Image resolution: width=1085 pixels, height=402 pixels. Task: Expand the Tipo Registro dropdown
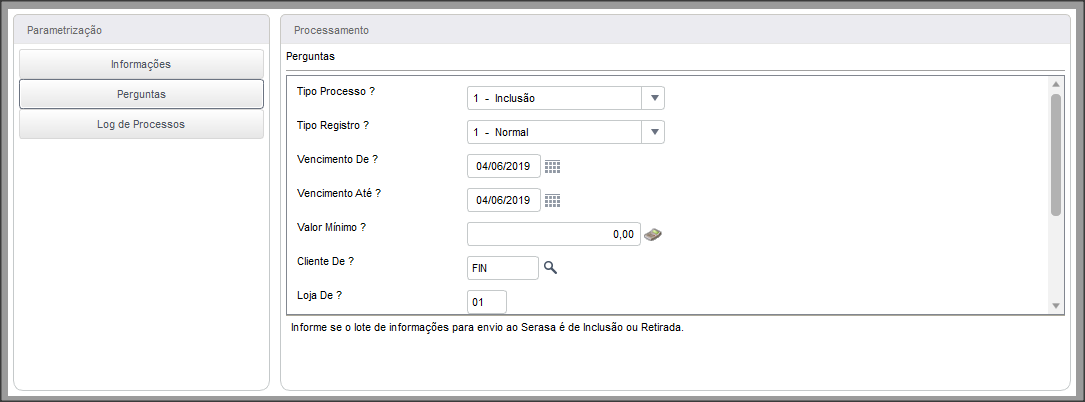(653, 132)
